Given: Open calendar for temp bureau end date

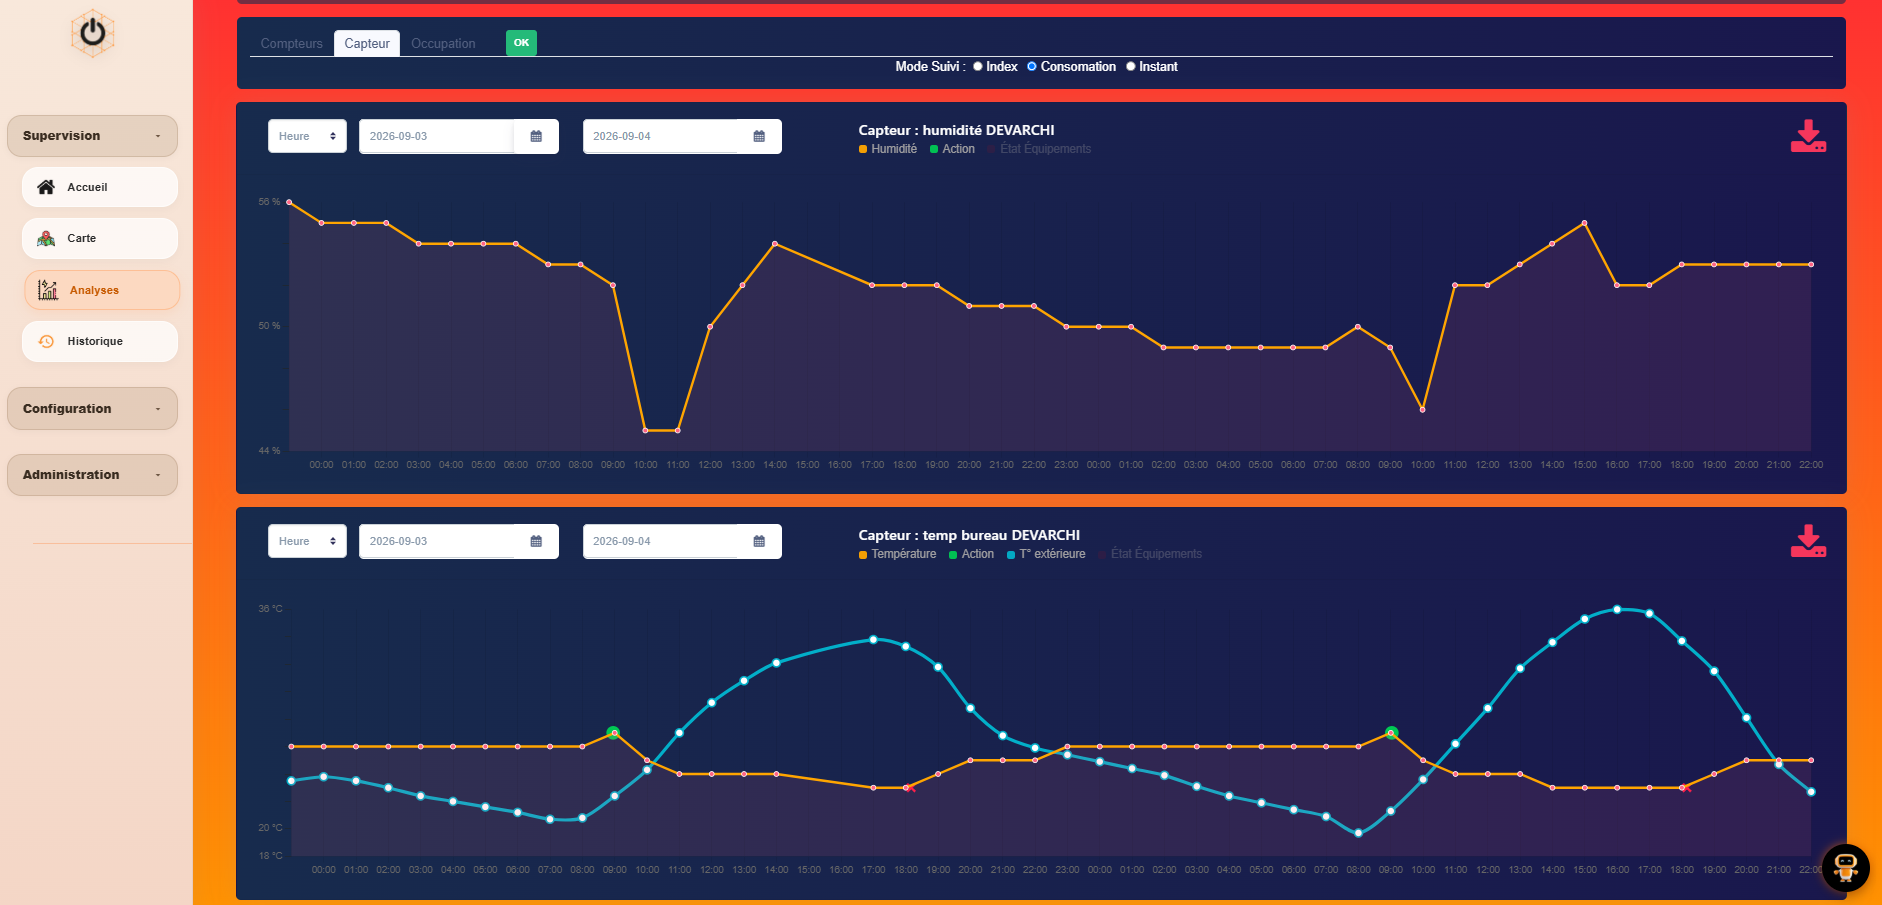Looking at the screenshot, I should (759, 541).
